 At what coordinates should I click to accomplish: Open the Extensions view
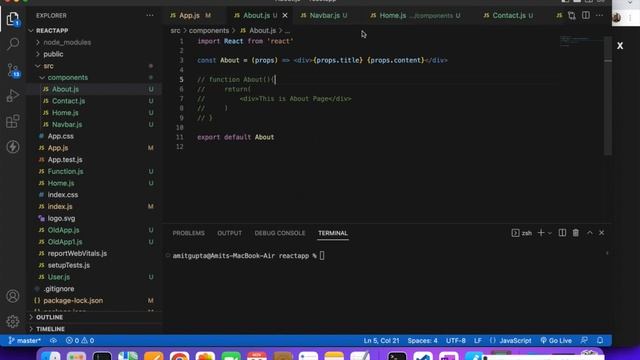(x=13, y=121)
